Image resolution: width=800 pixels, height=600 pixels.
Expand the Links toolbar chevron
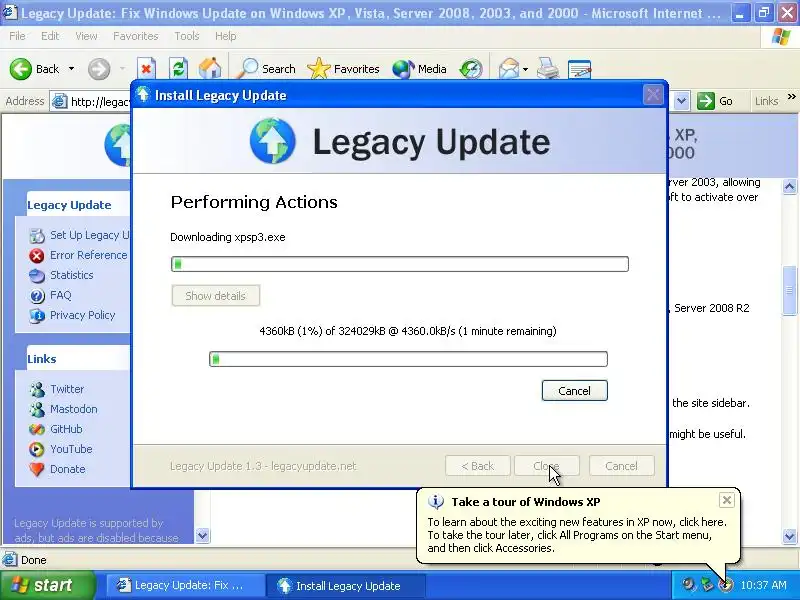[x=791, y=96]
